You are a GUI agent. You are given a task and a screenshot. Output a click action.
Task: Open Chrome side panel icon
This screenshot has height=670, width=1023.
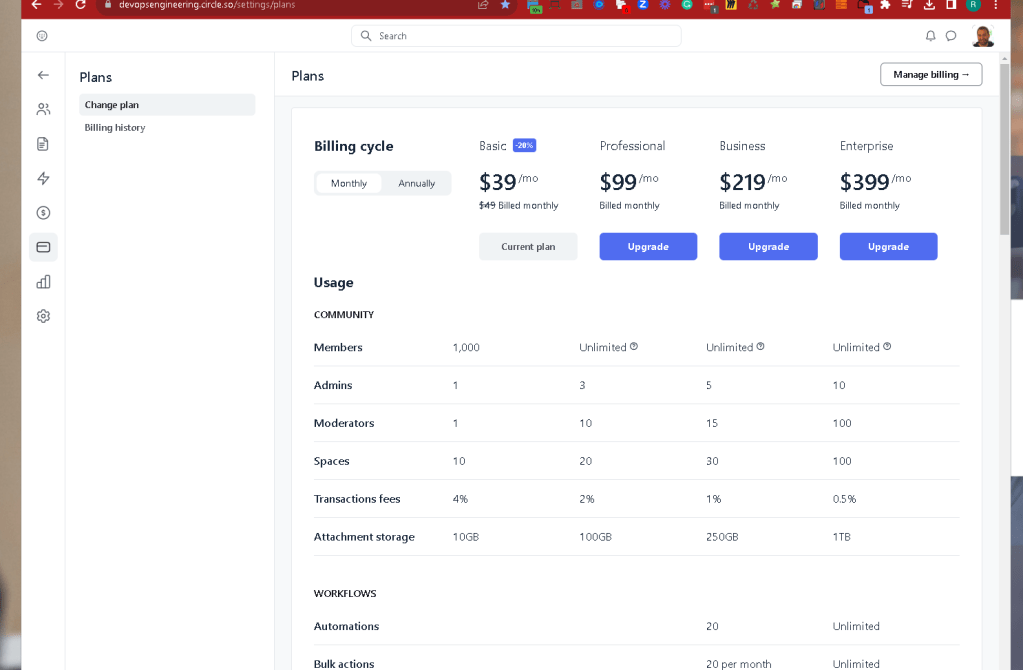[951, 5]
